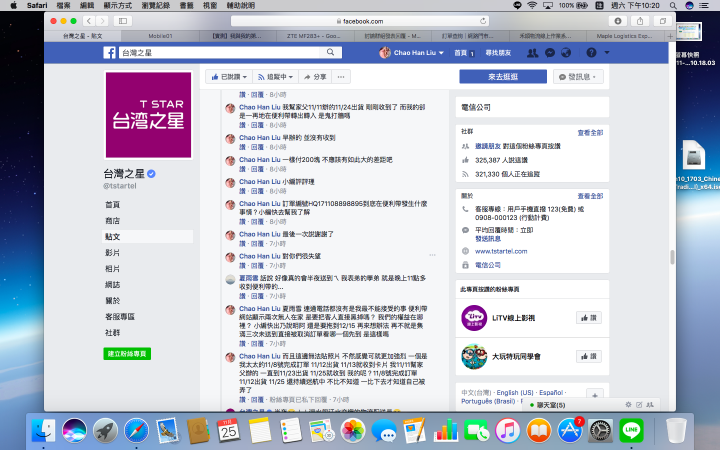Open Messenger icon in Facebook header

pos(550,53)
